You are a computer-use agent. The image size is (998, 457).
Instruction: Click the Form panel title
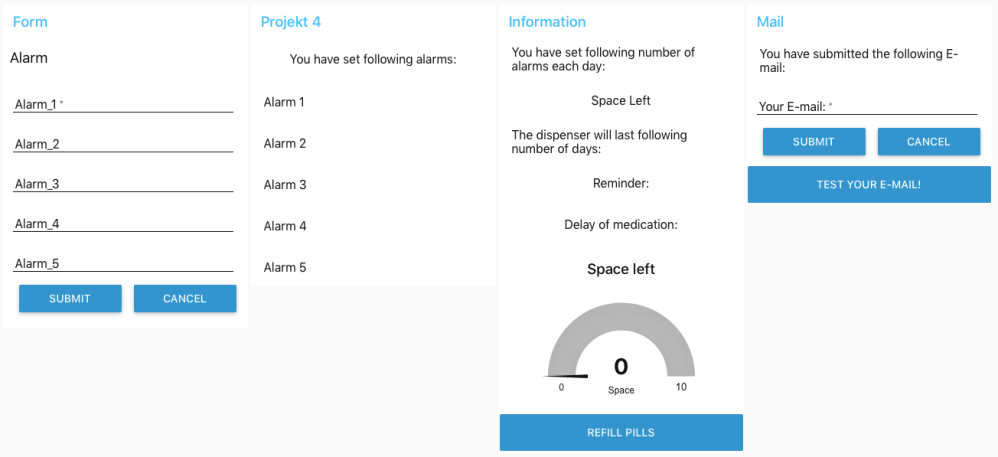(30, 22)
